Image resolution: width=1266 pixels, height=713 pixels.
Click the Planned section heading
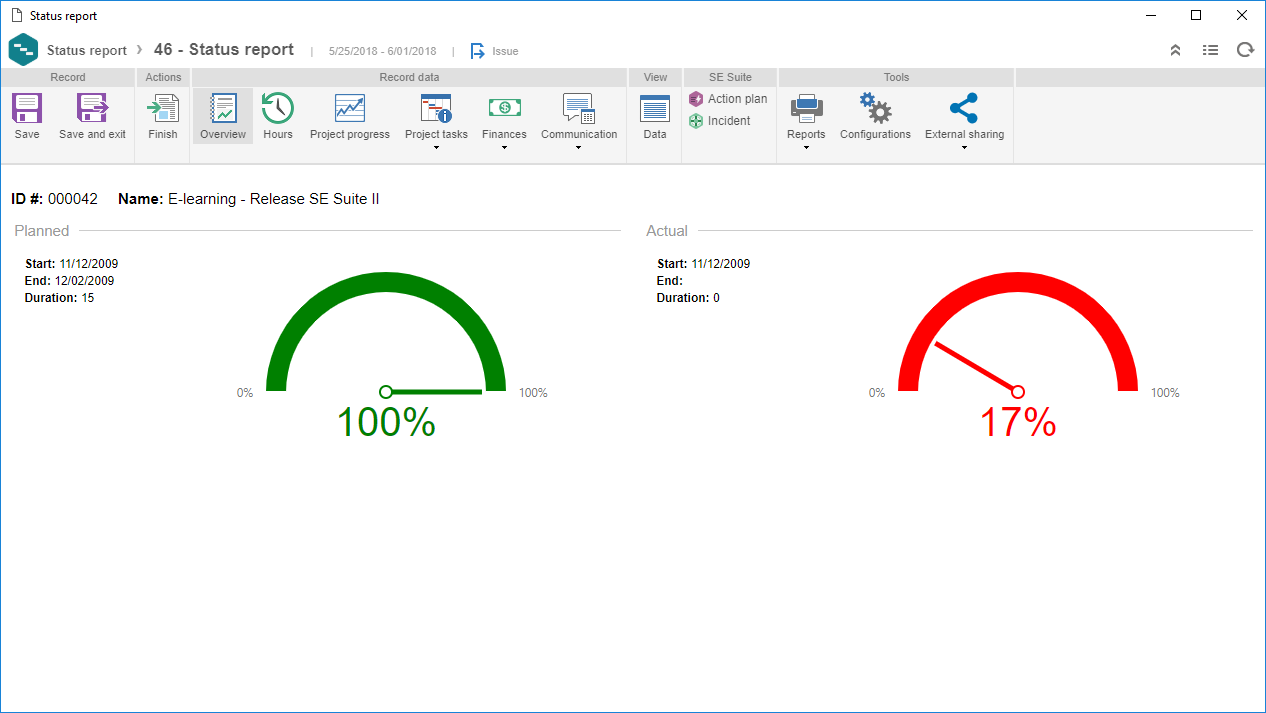42,231
